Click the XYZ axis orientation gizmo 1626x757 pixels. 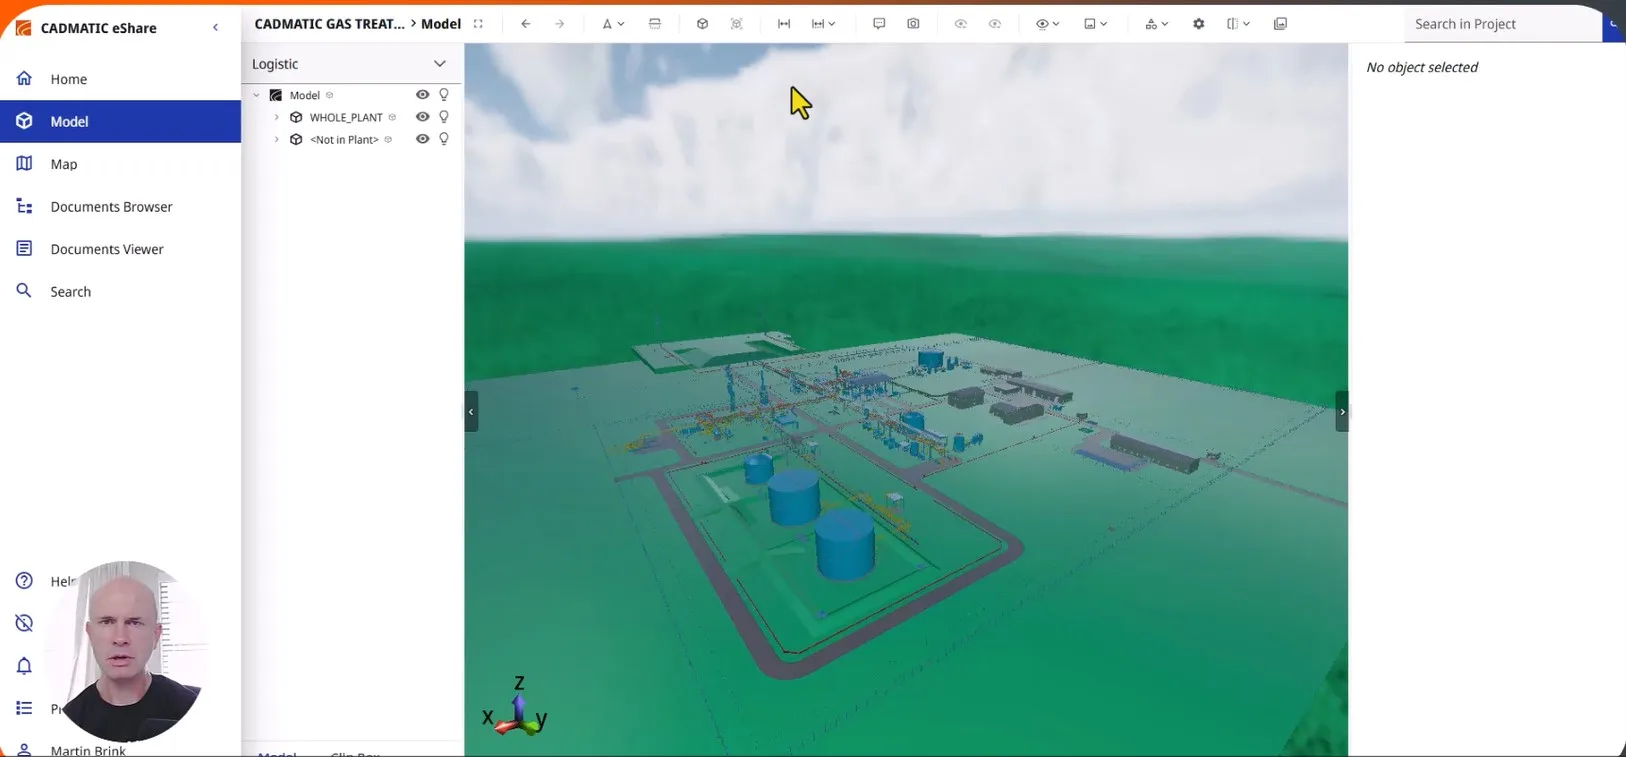click(517, 708)
